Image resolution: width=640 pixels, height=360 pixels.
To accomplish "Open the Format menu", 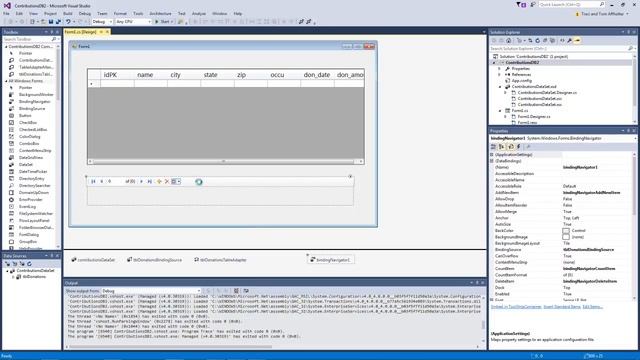I will click(120, 13).
